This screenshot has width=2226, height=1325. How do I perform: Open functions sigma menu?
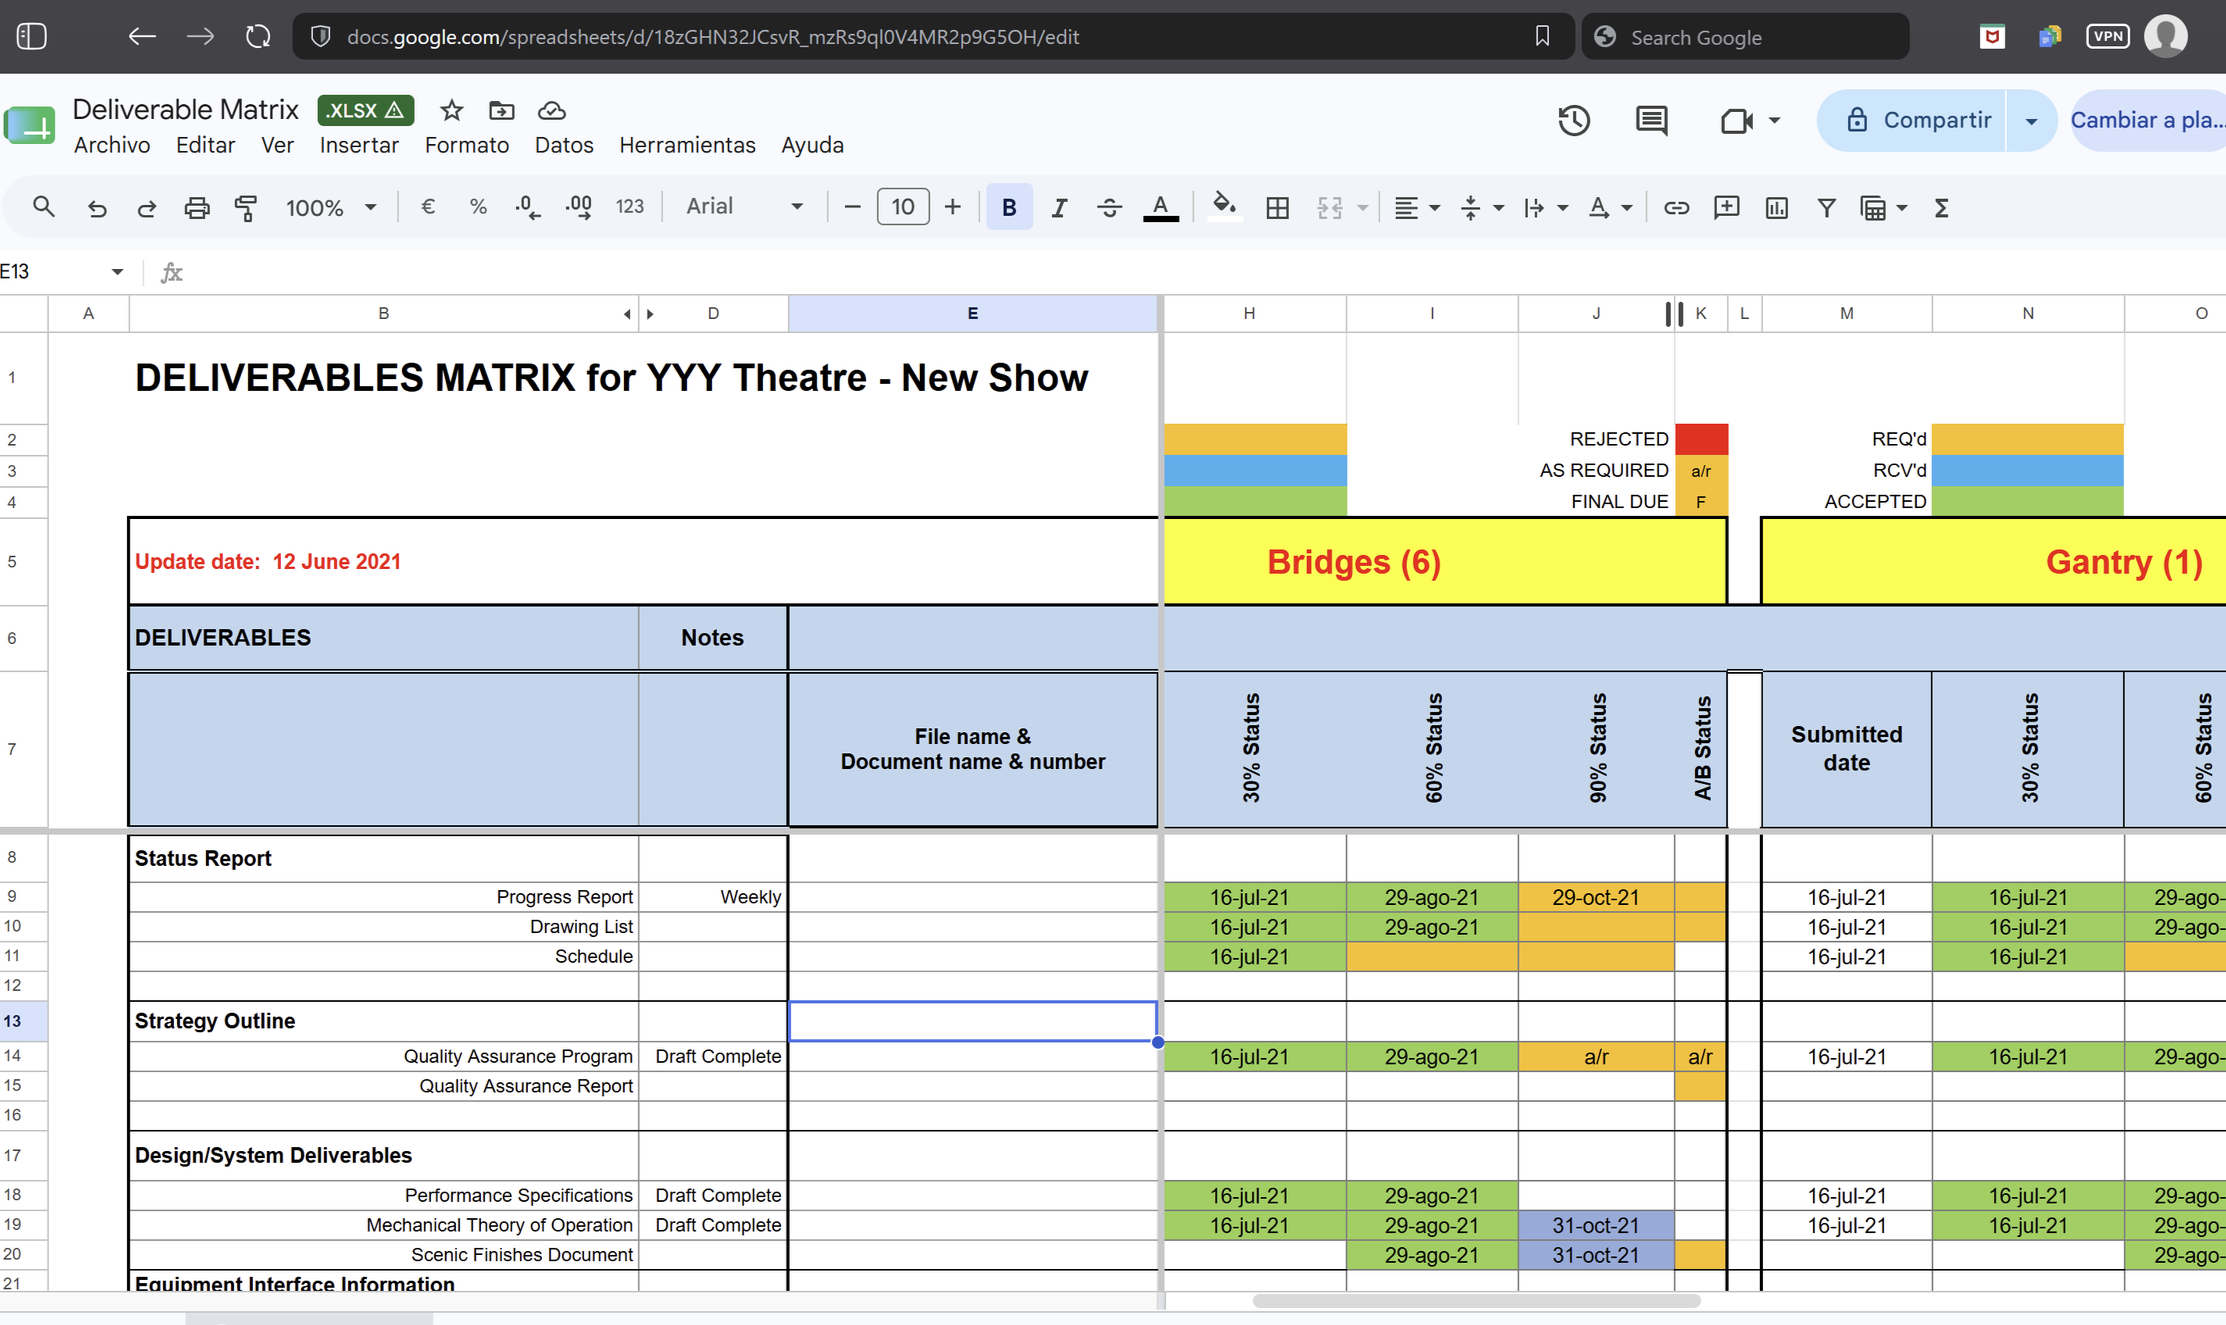pyautogui.click(x=1941, y=207)
